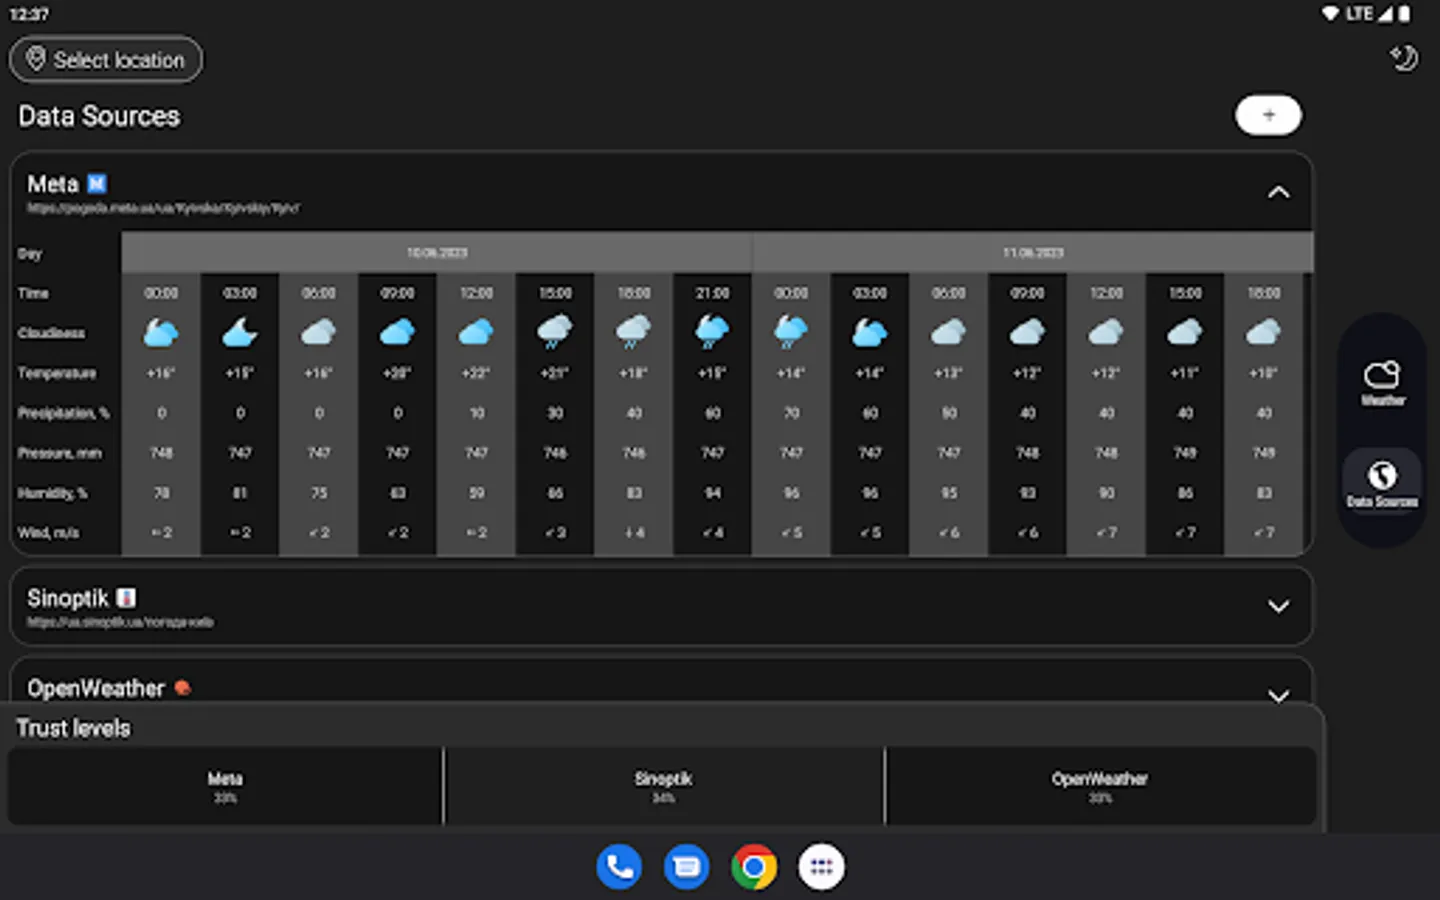Click the OpenWeather source logo icon

(x=182, y=687)
